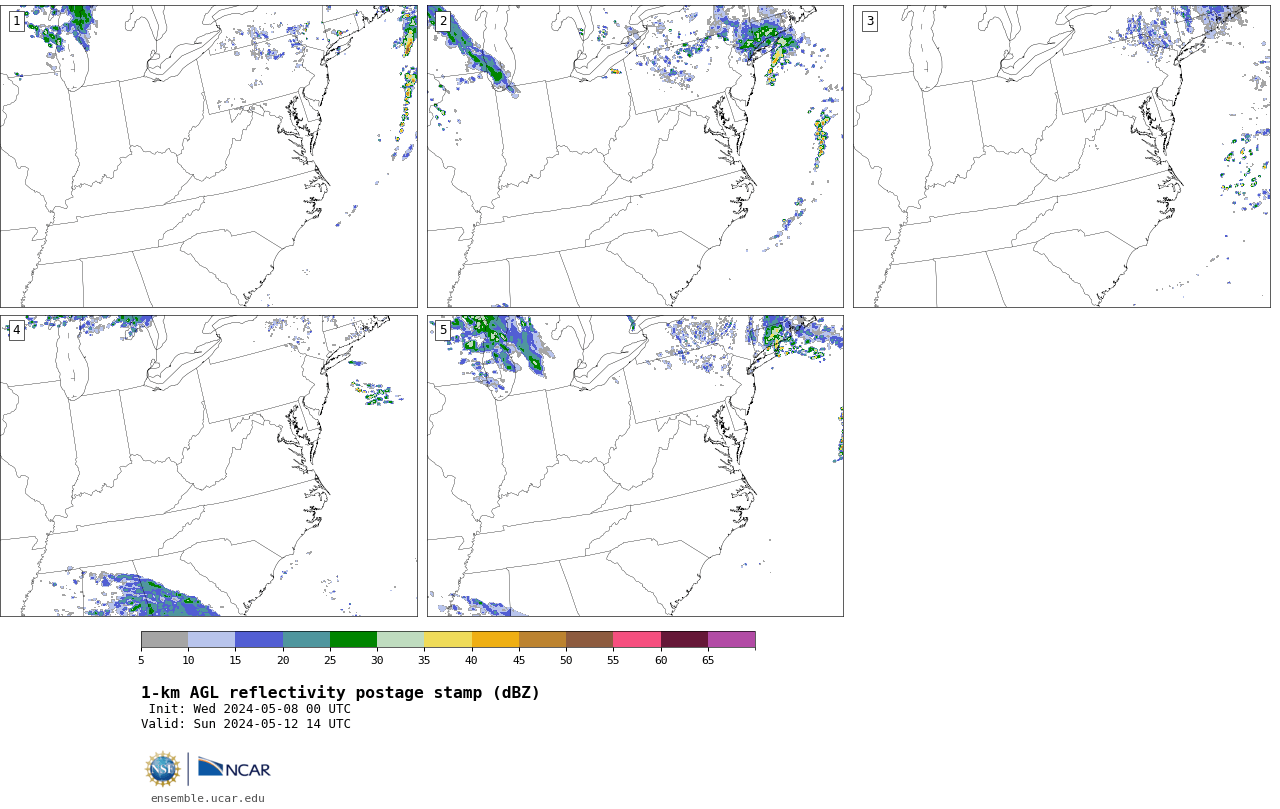Image resolution: width=1280 pixels, height=809 pixels.
Task: Click the yellow 35-40 dBZ swatch
Action: [x=448, y=640]
